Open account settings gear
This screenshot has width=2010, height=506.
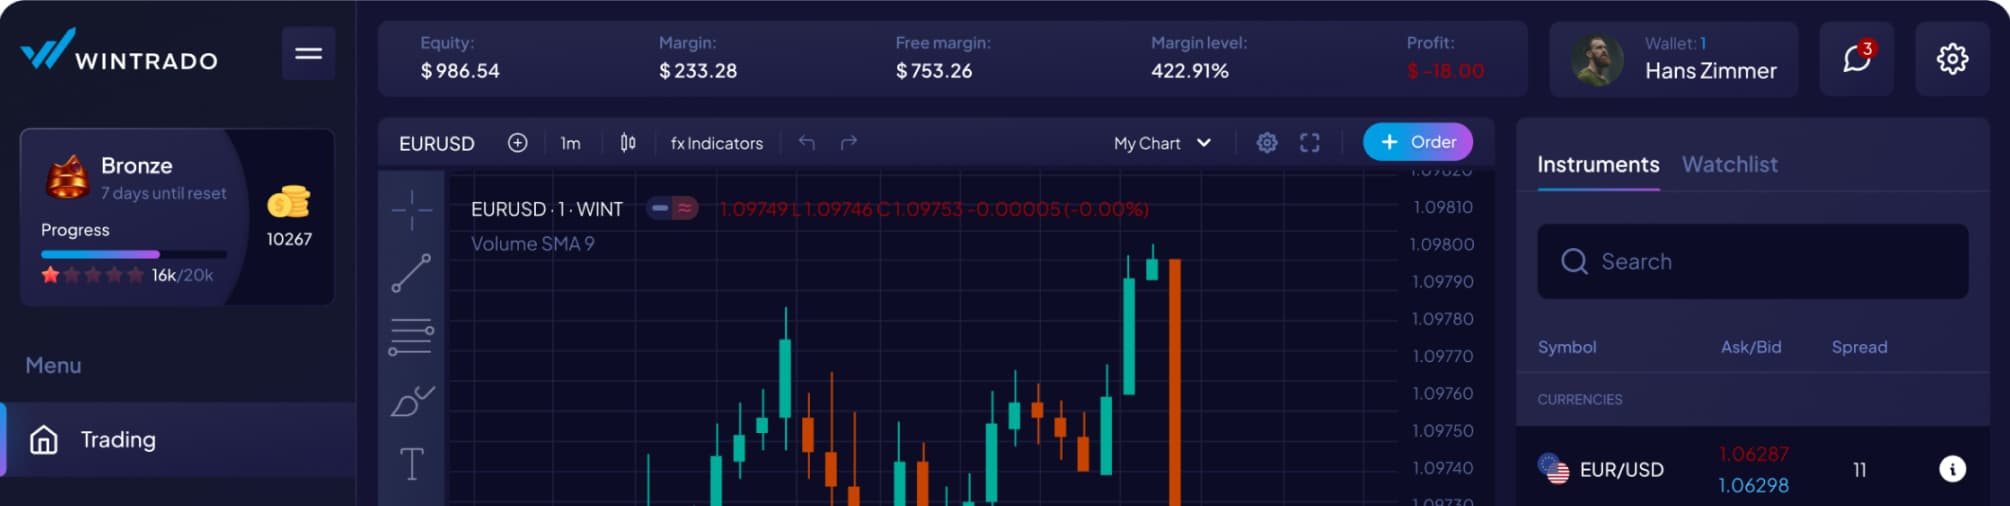point(1952,58)
